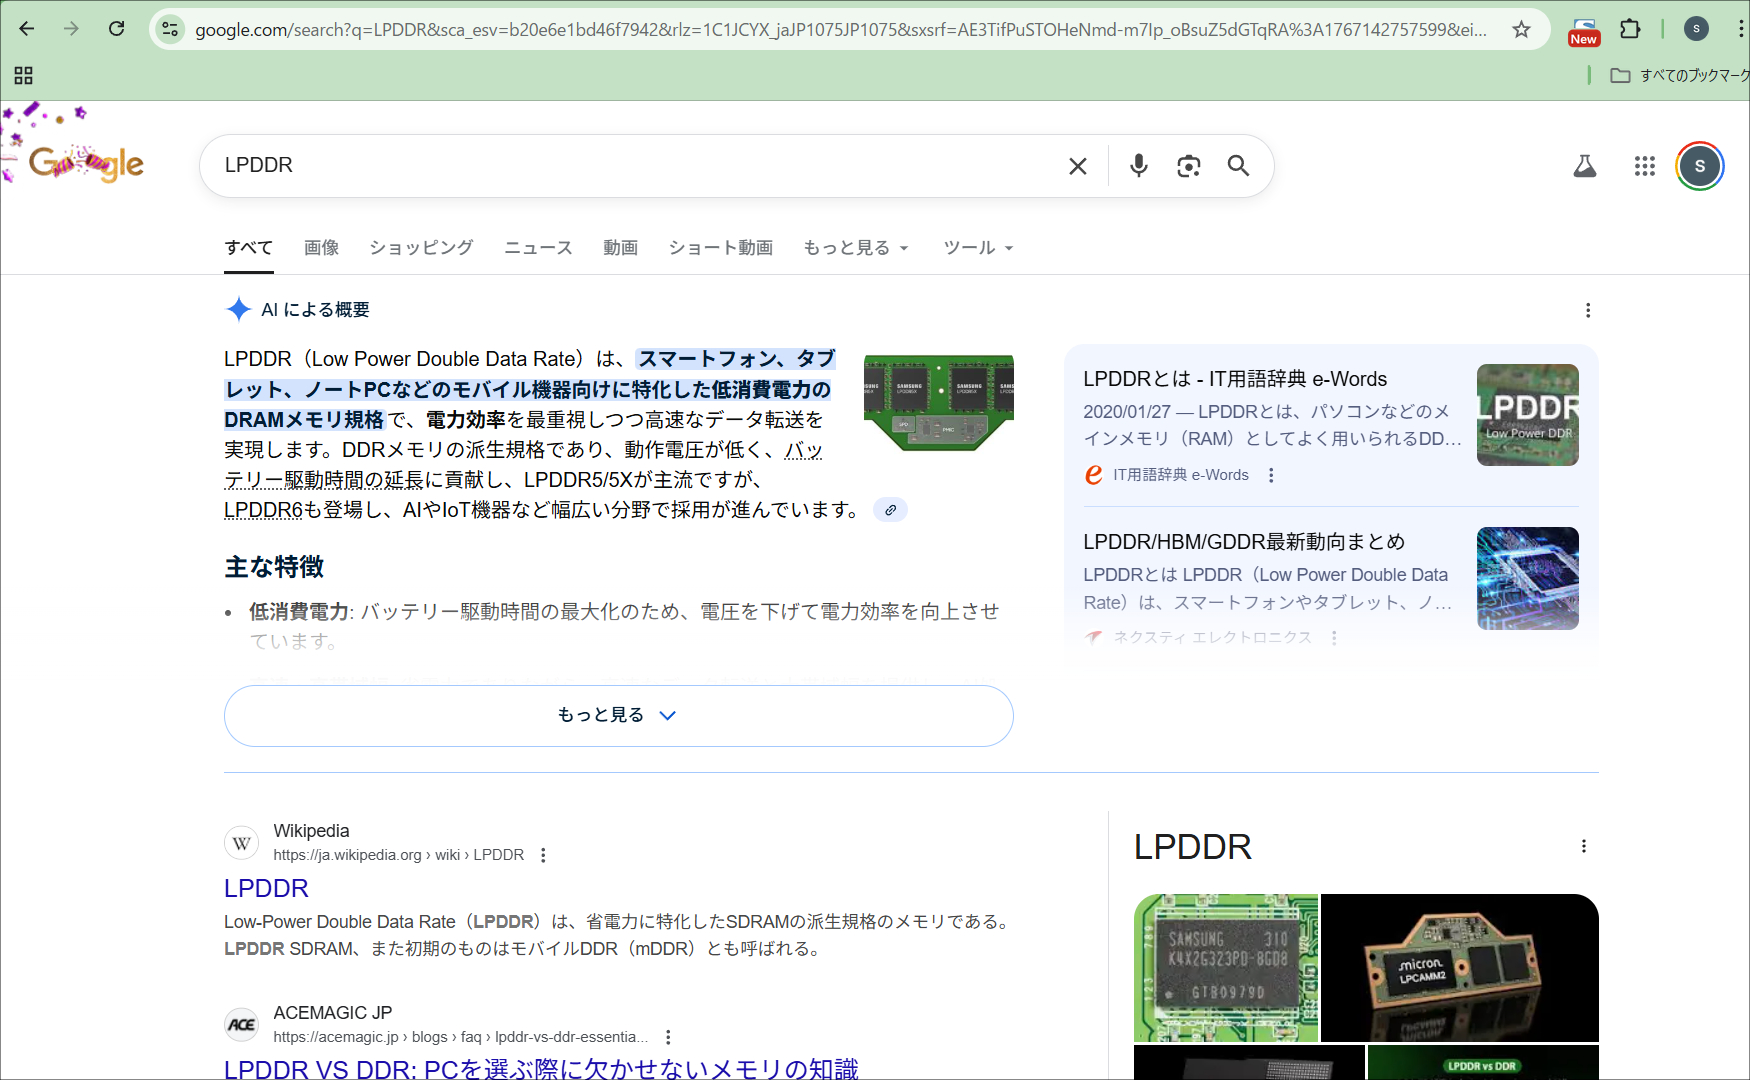This screenshot has height=1080, width=1750.
Task: Open Google Lens image search
Action: 1188,166
